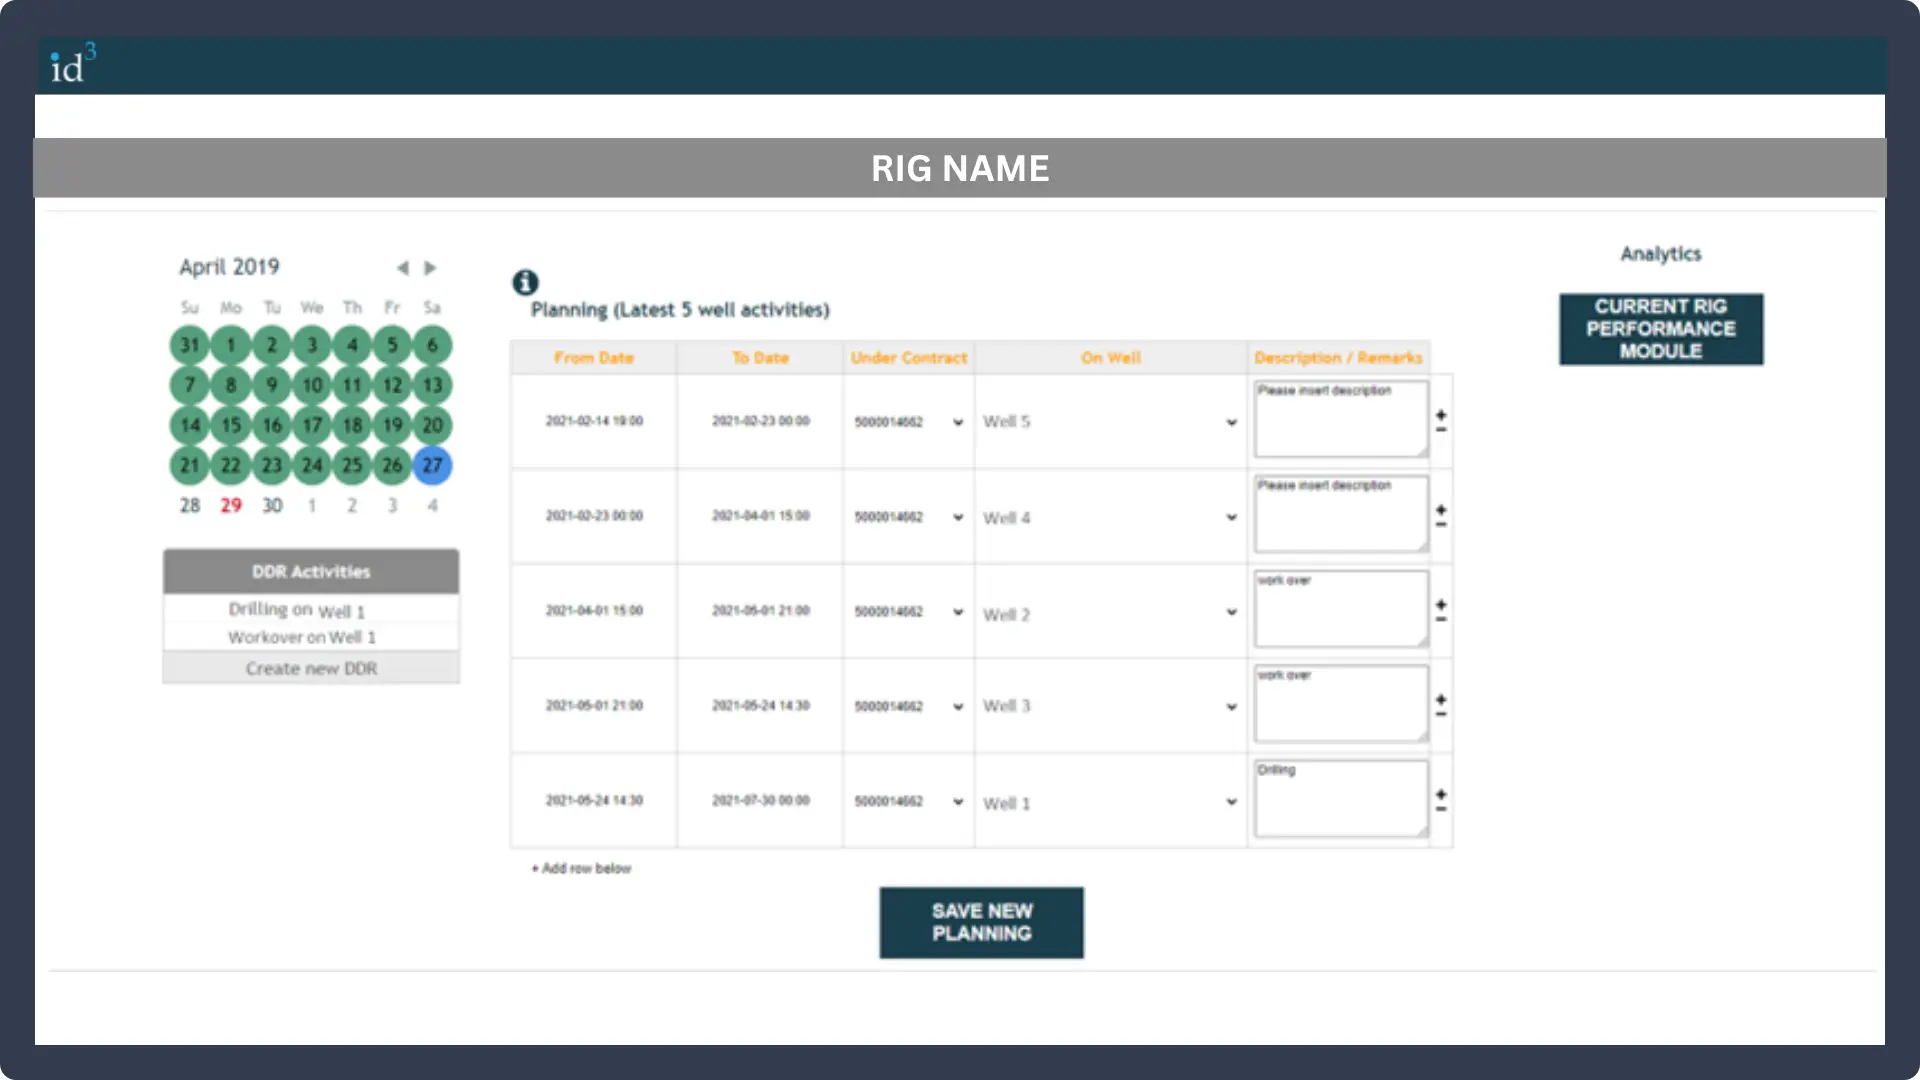Click the plus icon on Well 4 row
The height and width of the screenshot is (1080, 1920).
(1441, 509)
